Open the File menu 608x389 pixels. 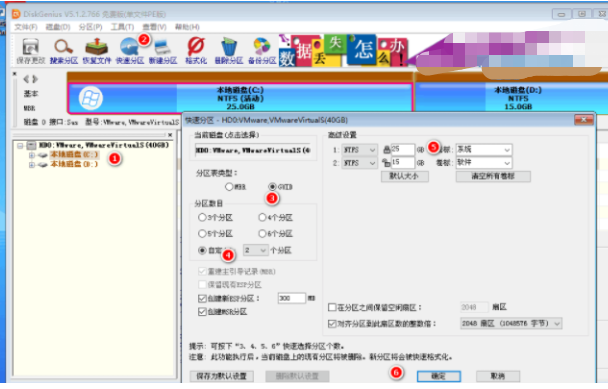(x=26, y=27)
